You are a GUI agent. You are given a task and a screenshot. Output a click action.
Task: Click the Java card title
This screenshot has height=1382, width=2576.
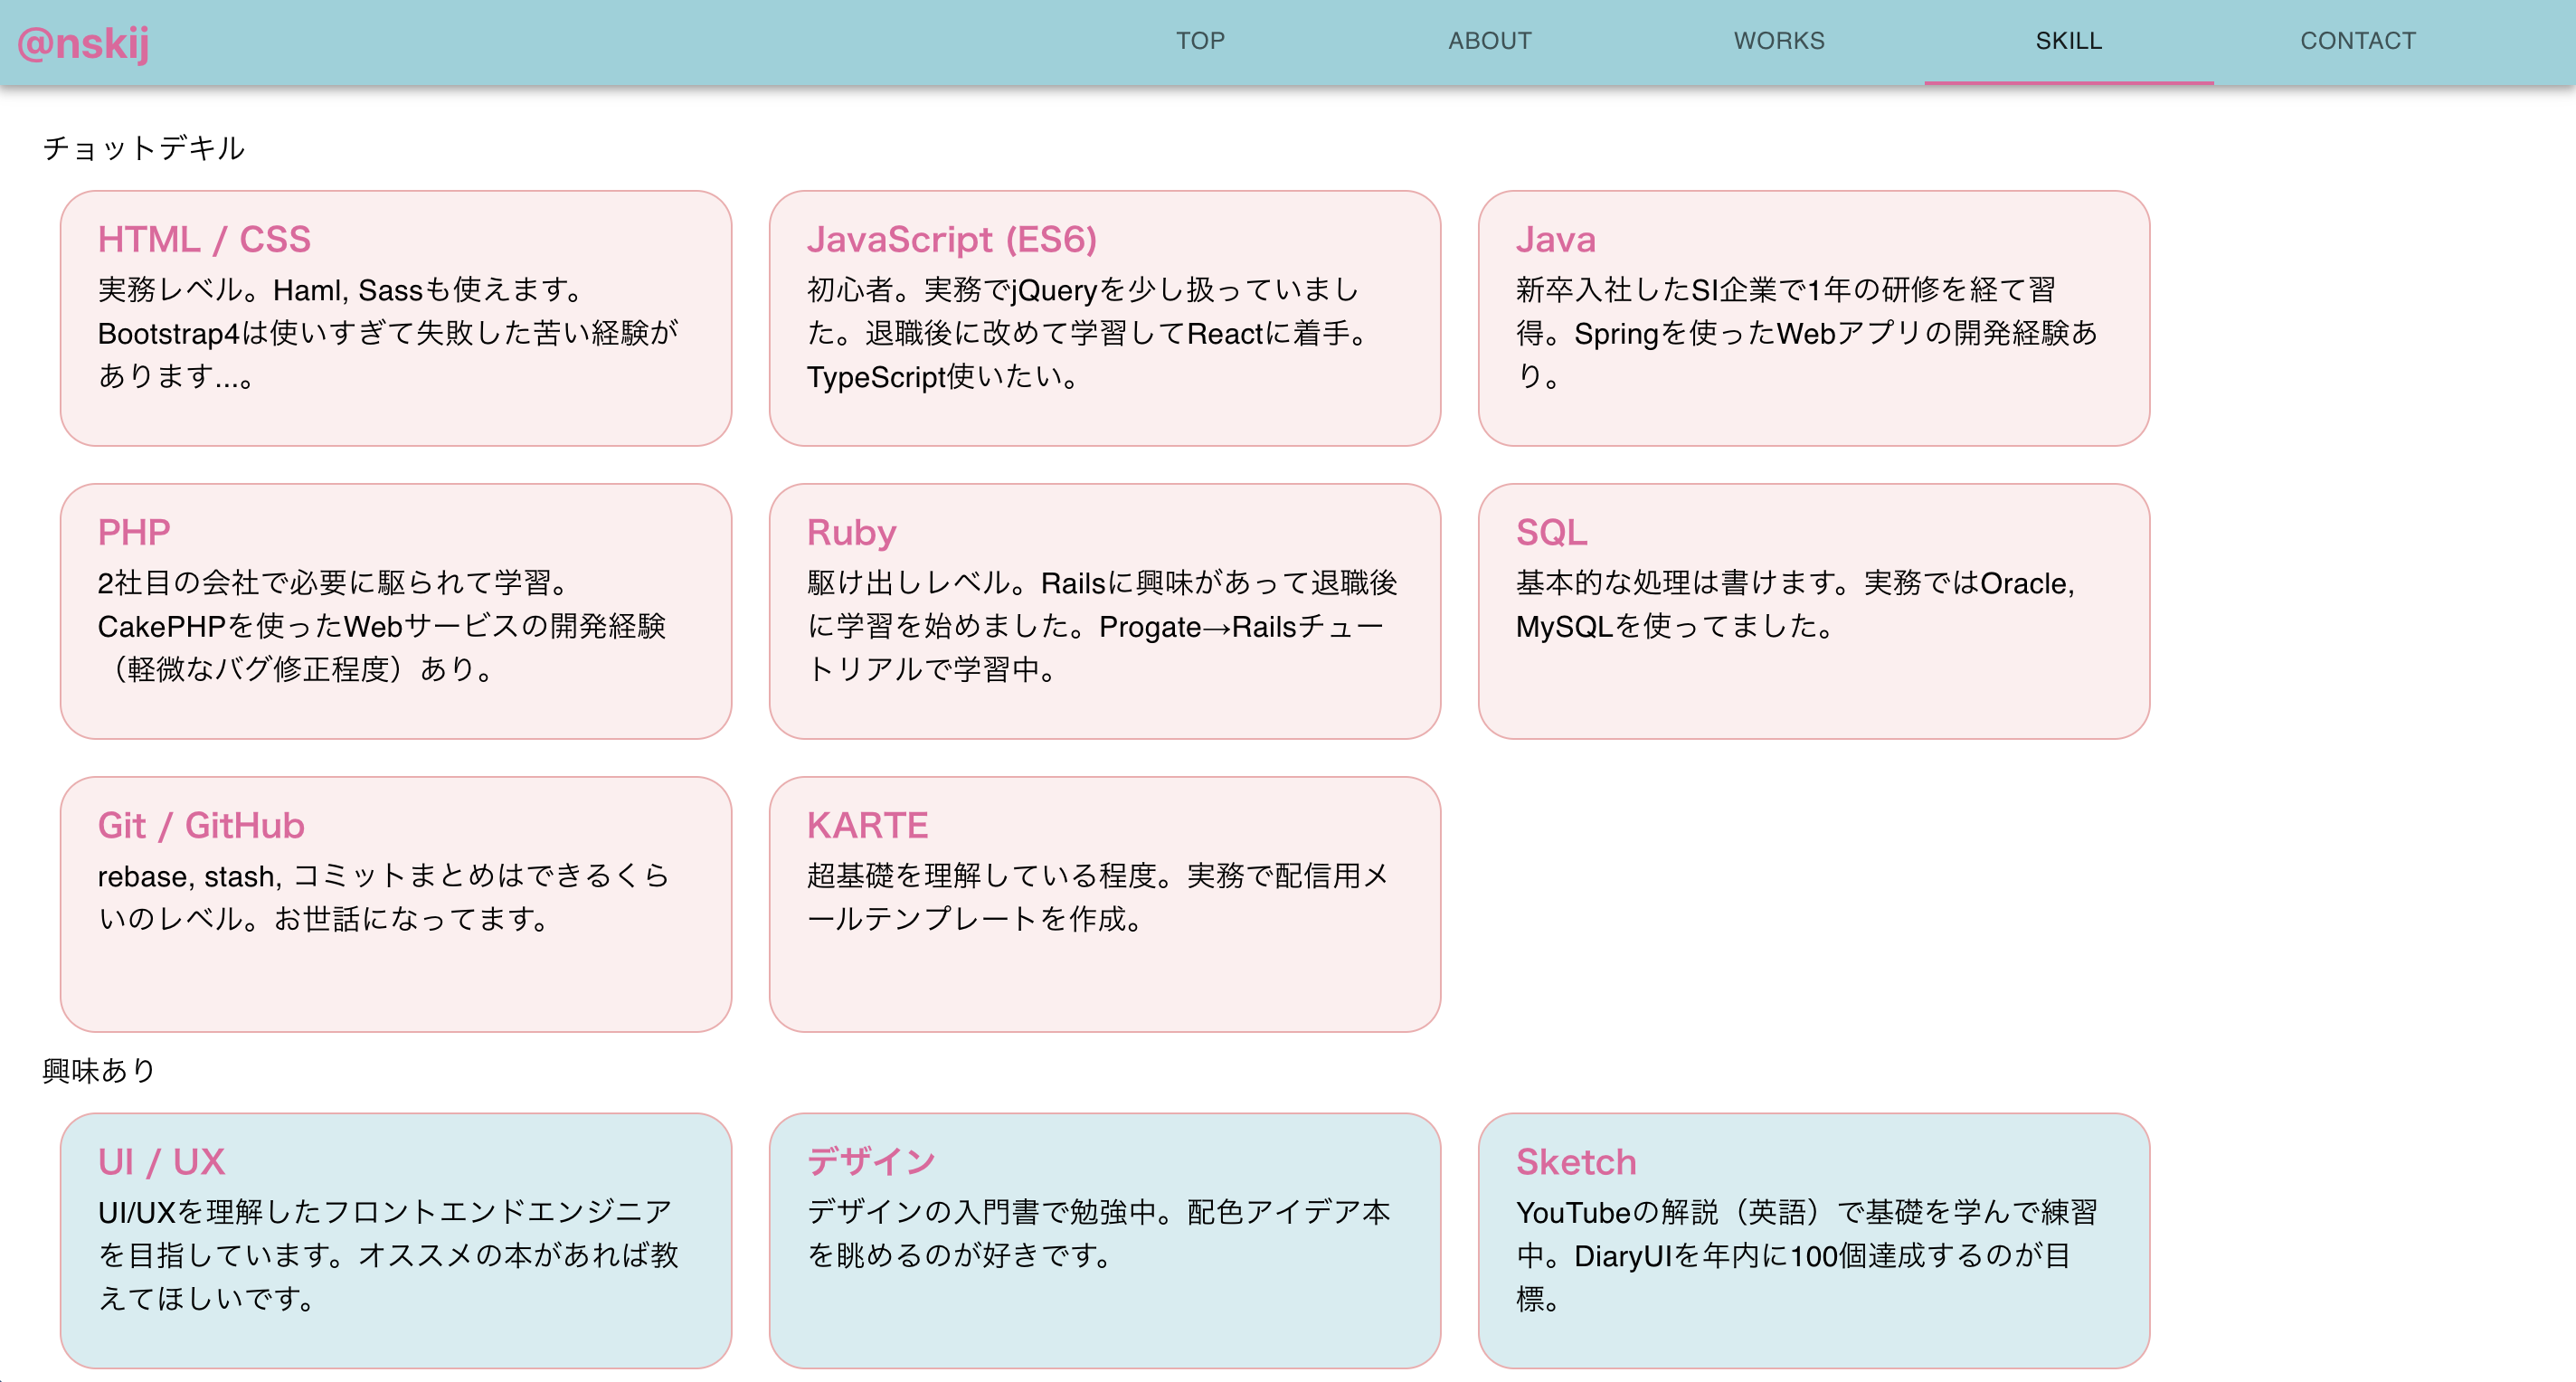[x=1555, y=239]
